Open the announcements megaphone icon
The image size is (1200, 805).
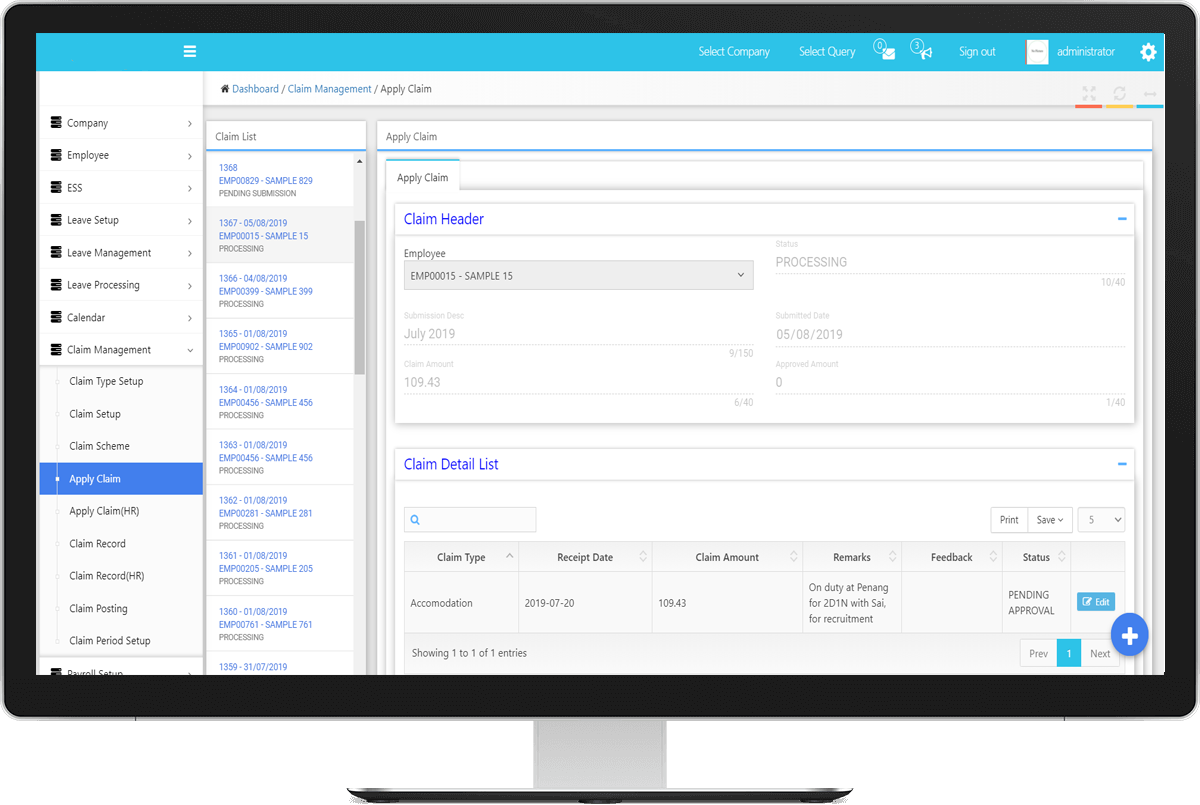click(924, 53)
